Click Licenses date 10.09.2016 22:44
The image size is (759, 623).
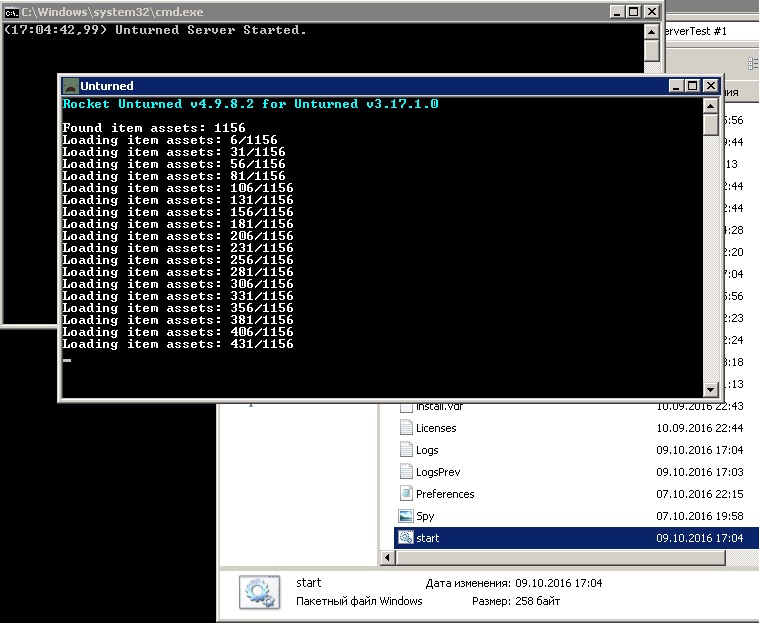coord(699,428)
